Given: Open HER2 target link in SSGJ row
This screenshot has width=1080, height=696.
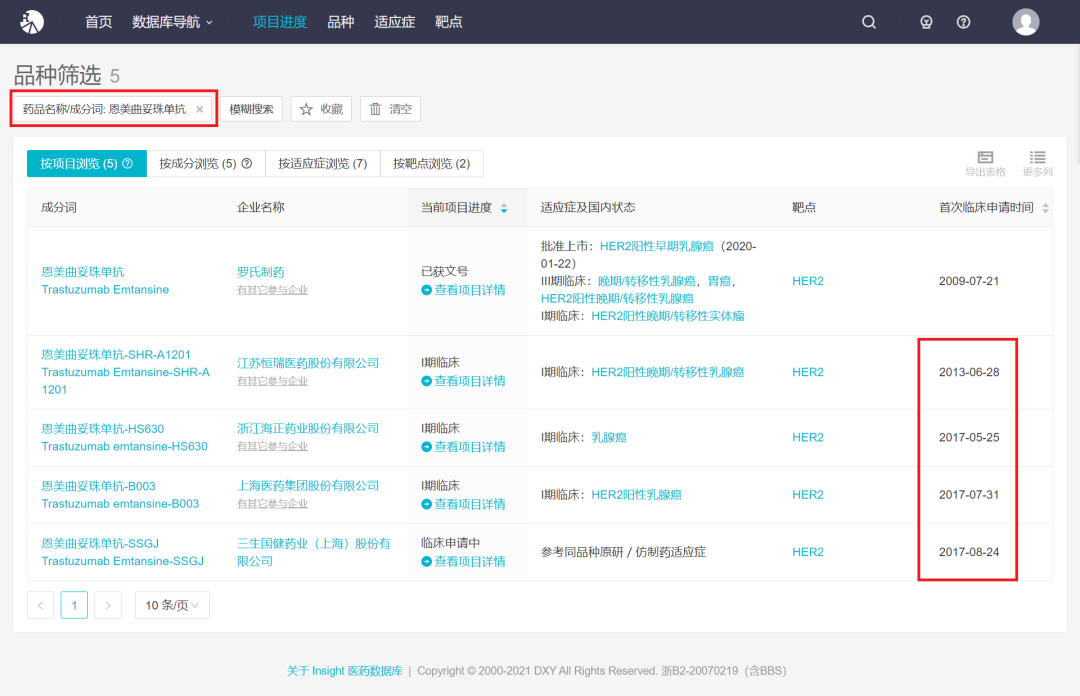Looking at the screenshot, I should click(x=808, y=552).
